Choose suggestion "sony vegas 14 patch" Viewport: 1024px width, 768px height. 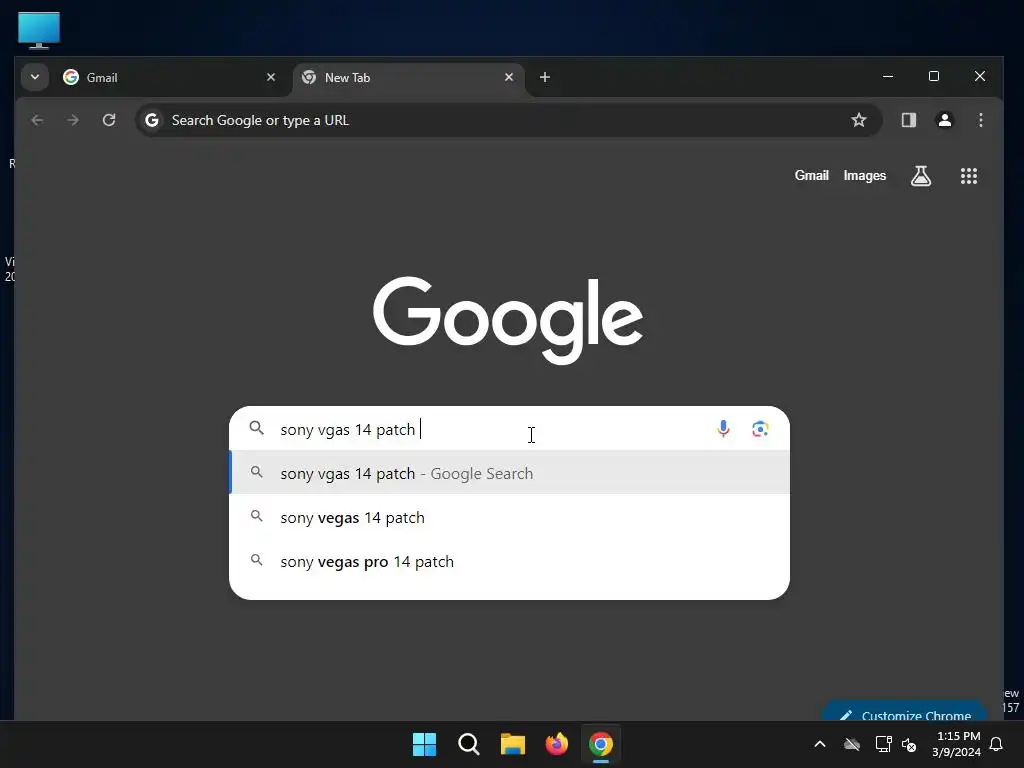(x=509, y=517)
